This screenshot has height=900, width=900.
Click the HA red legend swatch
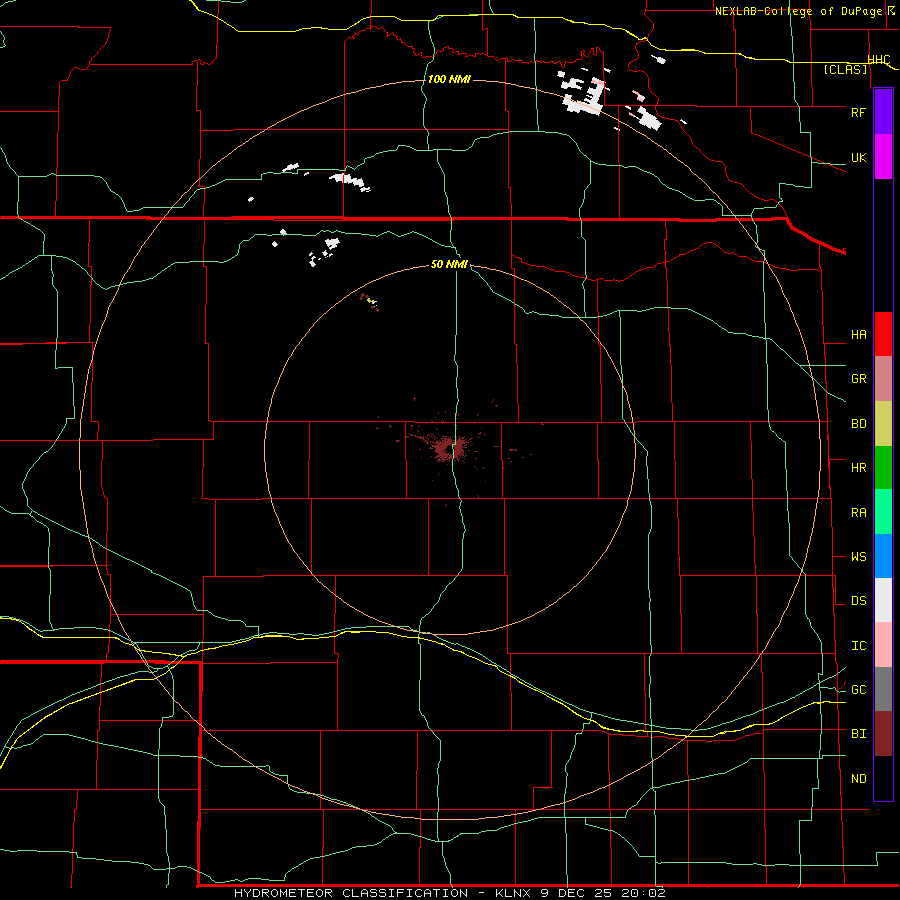(883, 334)
